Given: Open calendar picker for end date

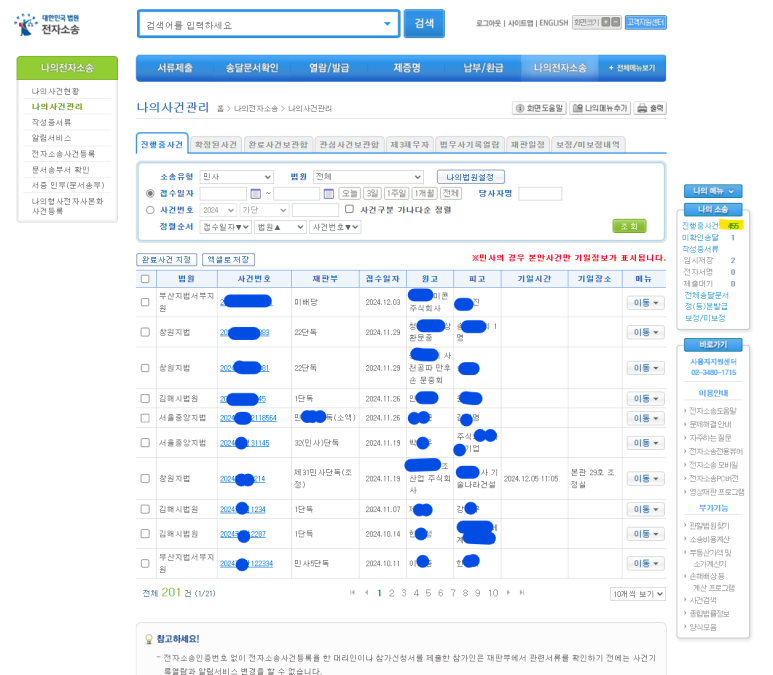Looking at the screenshot, I should [x=327, y=194].
